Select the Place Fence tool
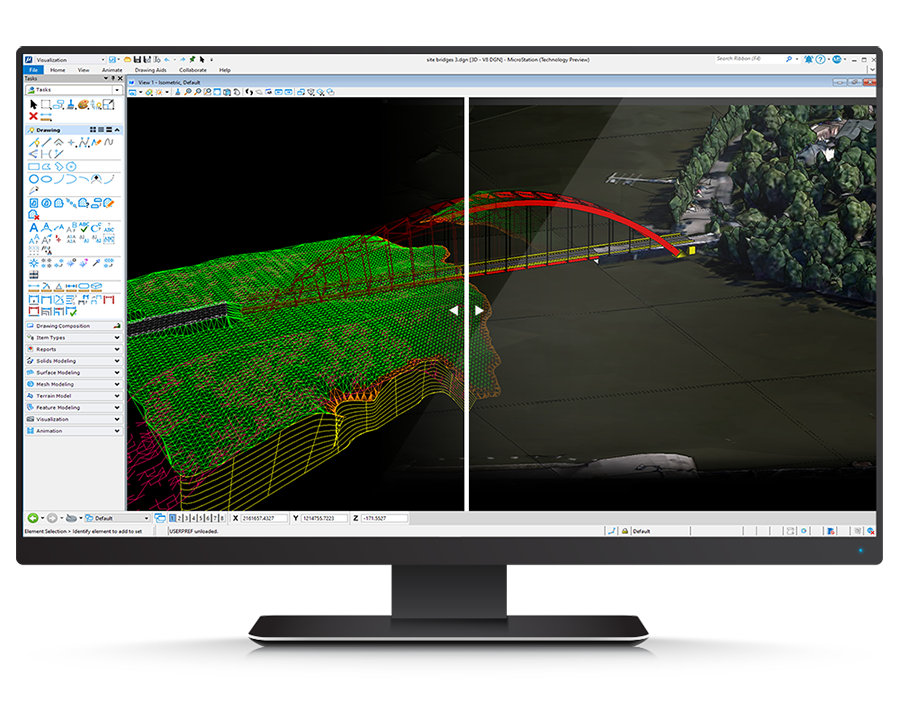Screen dimensions: 900x710 coord(46,104)
